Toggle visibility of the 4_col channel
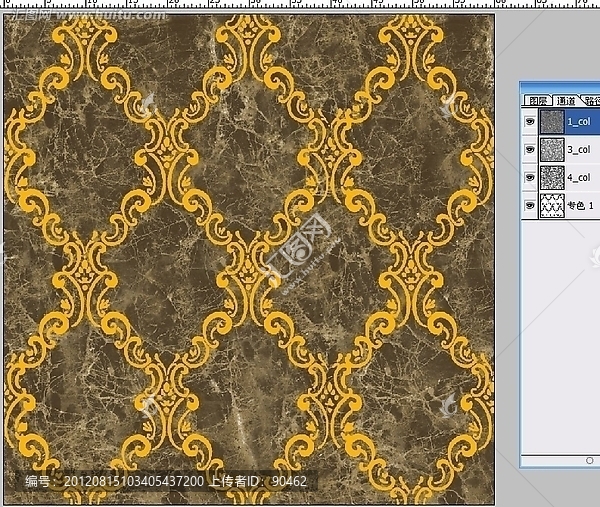Viewport: 600px width, 507px height. [x=530, y=178]
